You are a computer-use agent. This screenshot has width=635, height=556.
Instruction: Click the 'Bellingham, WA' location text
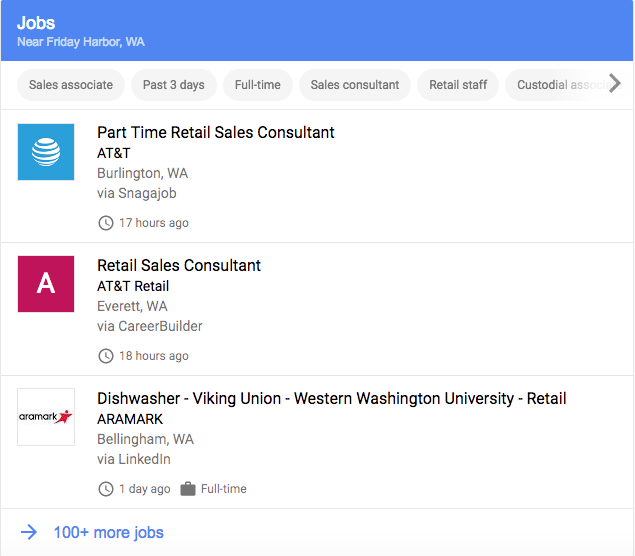145,439
